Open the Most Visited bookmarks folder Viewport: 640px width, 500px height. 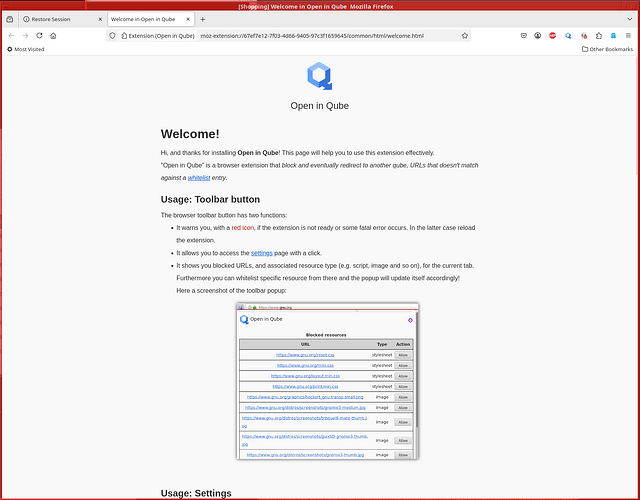point(26,49)
